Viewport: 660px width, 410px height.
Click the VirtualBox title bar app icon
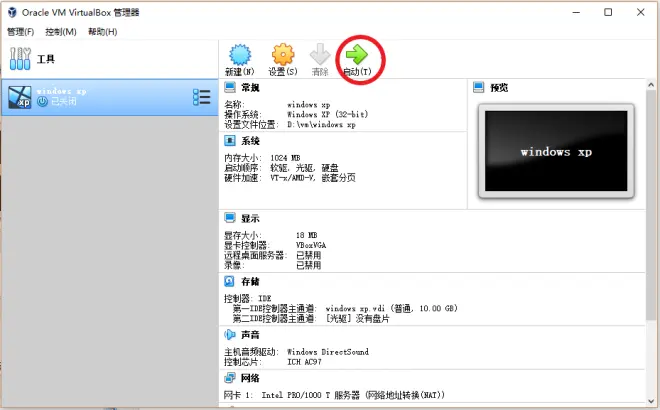point(12,12)
